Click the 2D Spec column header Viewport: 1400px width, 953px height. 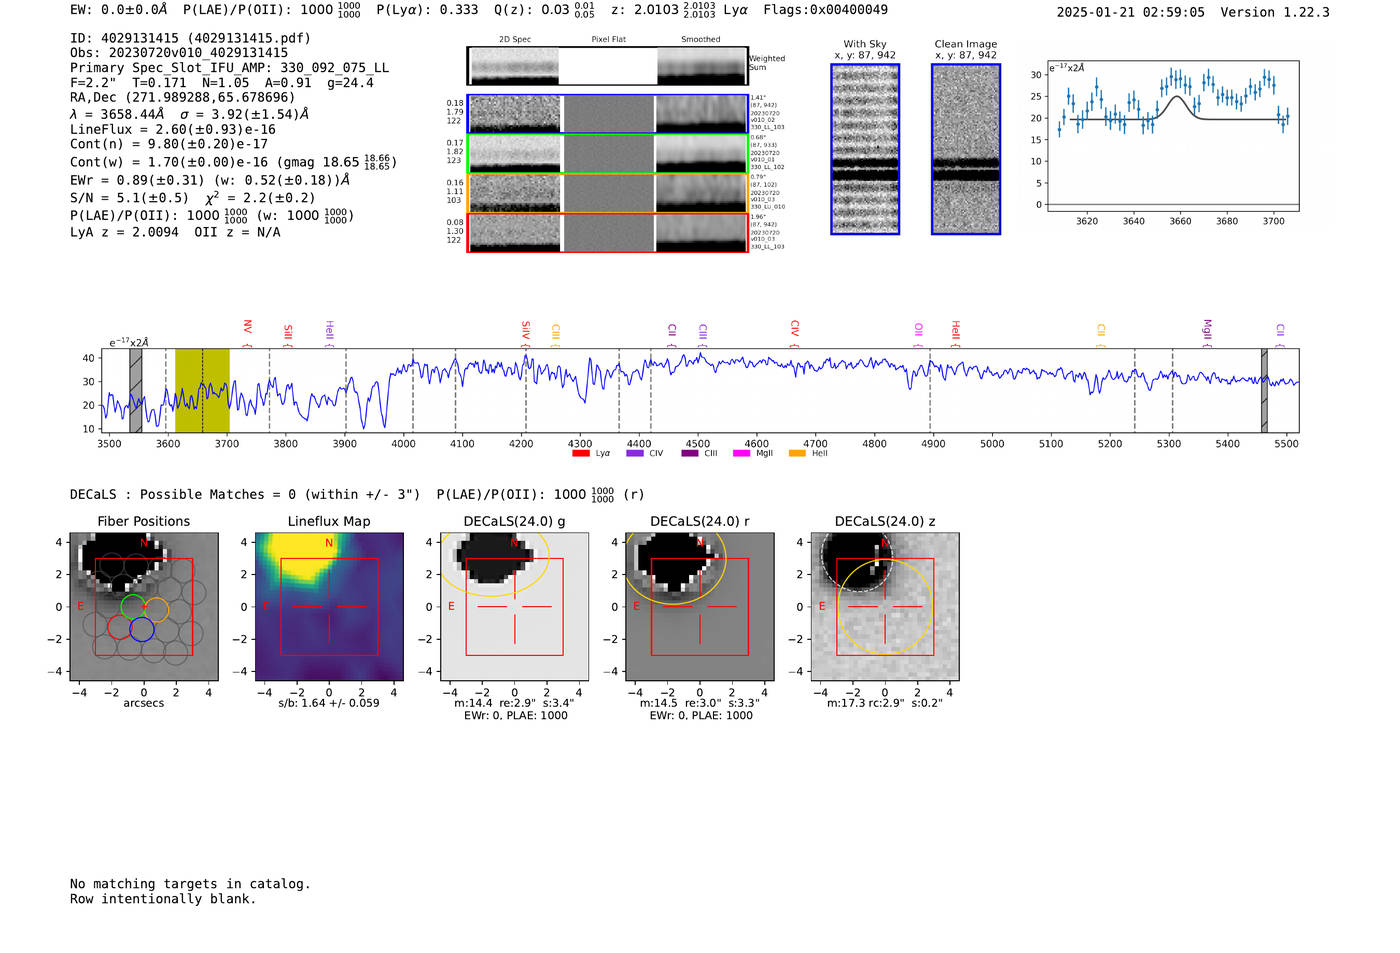515,39
